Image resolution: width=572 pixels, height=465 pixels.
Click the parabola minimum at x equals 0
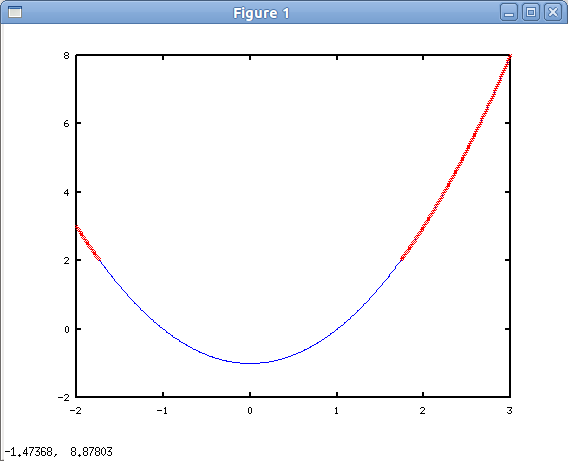coord(250,363)
